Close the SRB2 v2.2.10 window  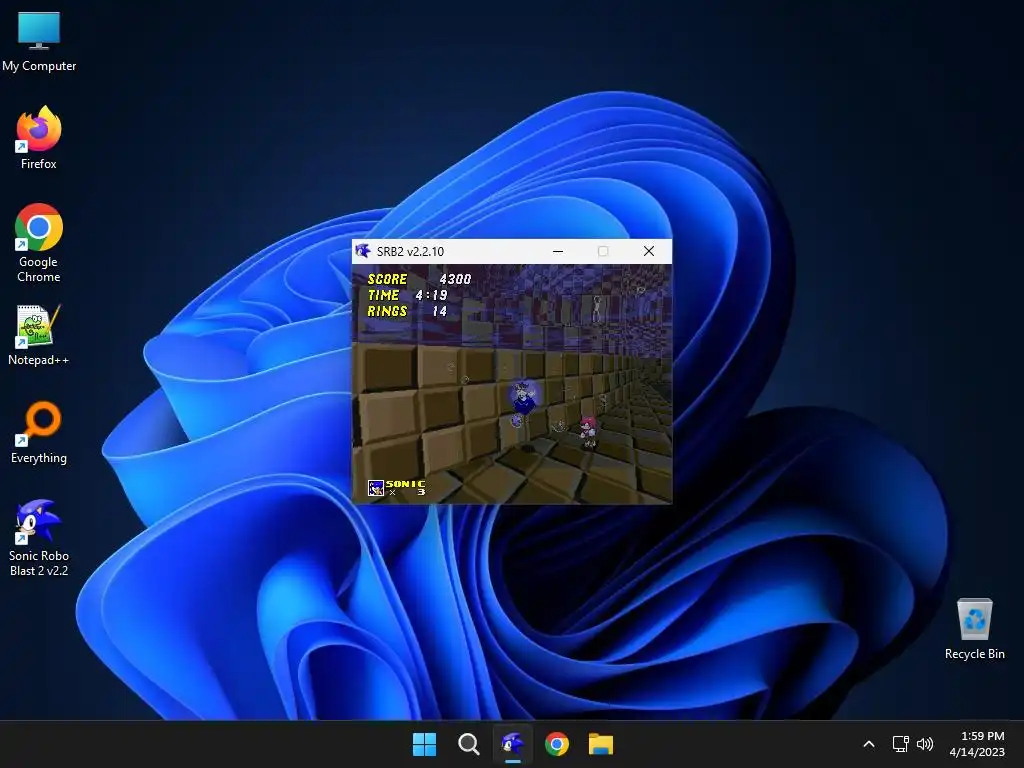(x=648, y=251)
